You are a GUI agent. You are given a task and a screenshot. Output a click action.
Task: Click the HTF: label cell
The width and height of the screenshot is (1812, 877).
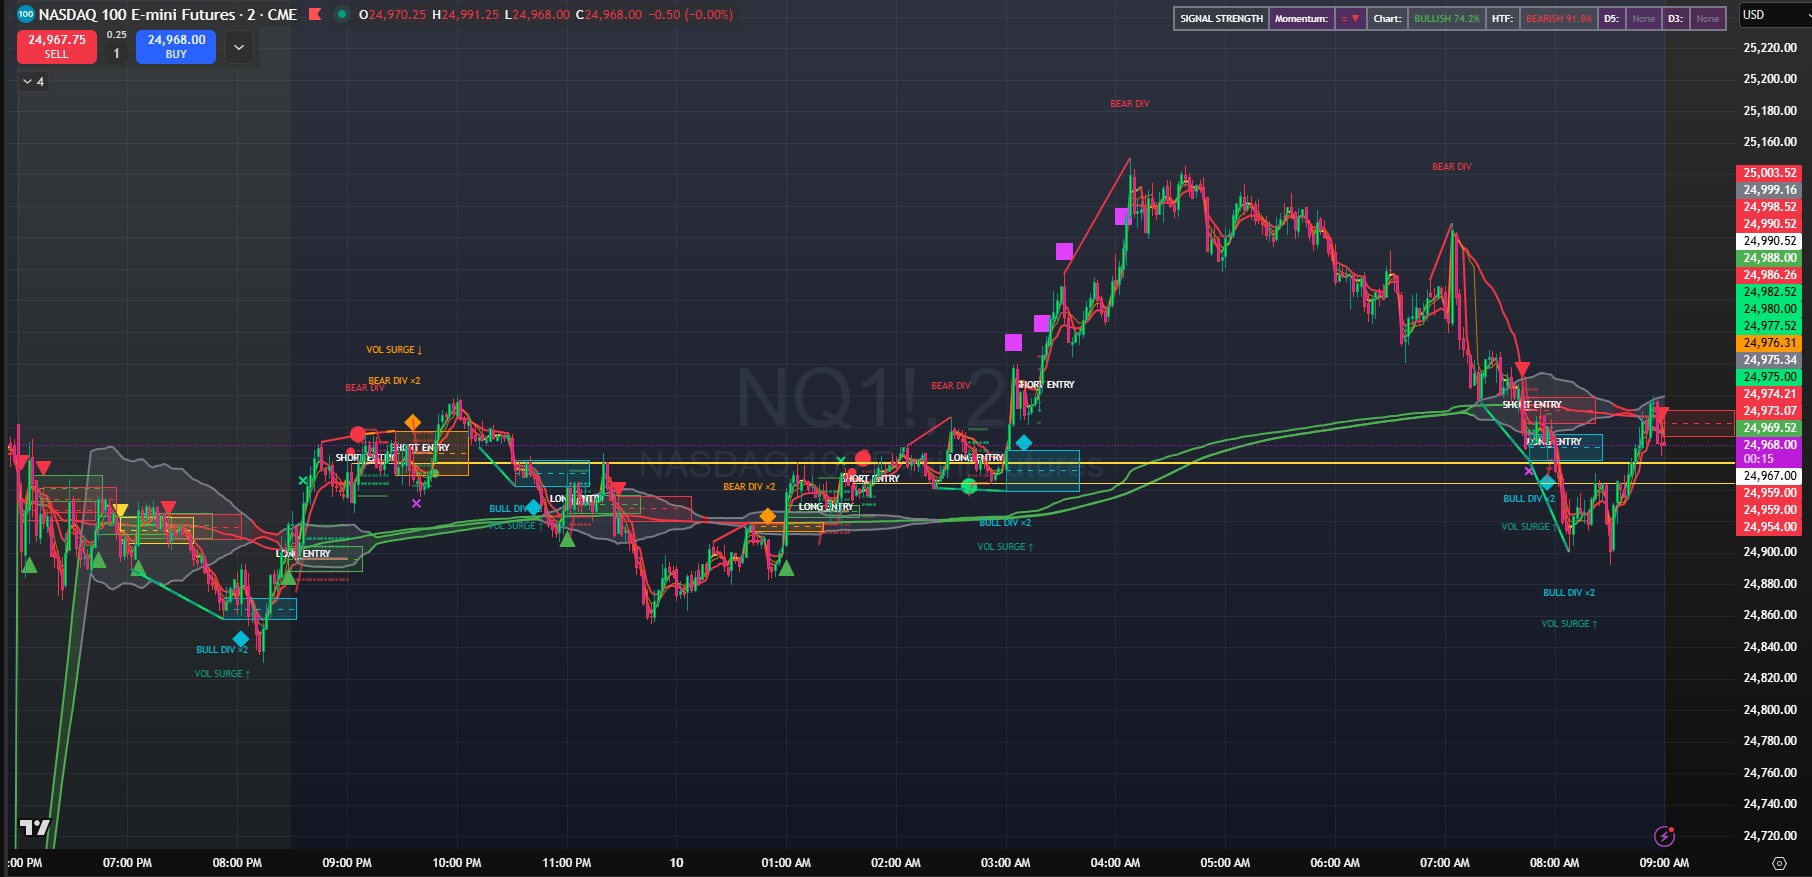click(x=1502, y=19)
